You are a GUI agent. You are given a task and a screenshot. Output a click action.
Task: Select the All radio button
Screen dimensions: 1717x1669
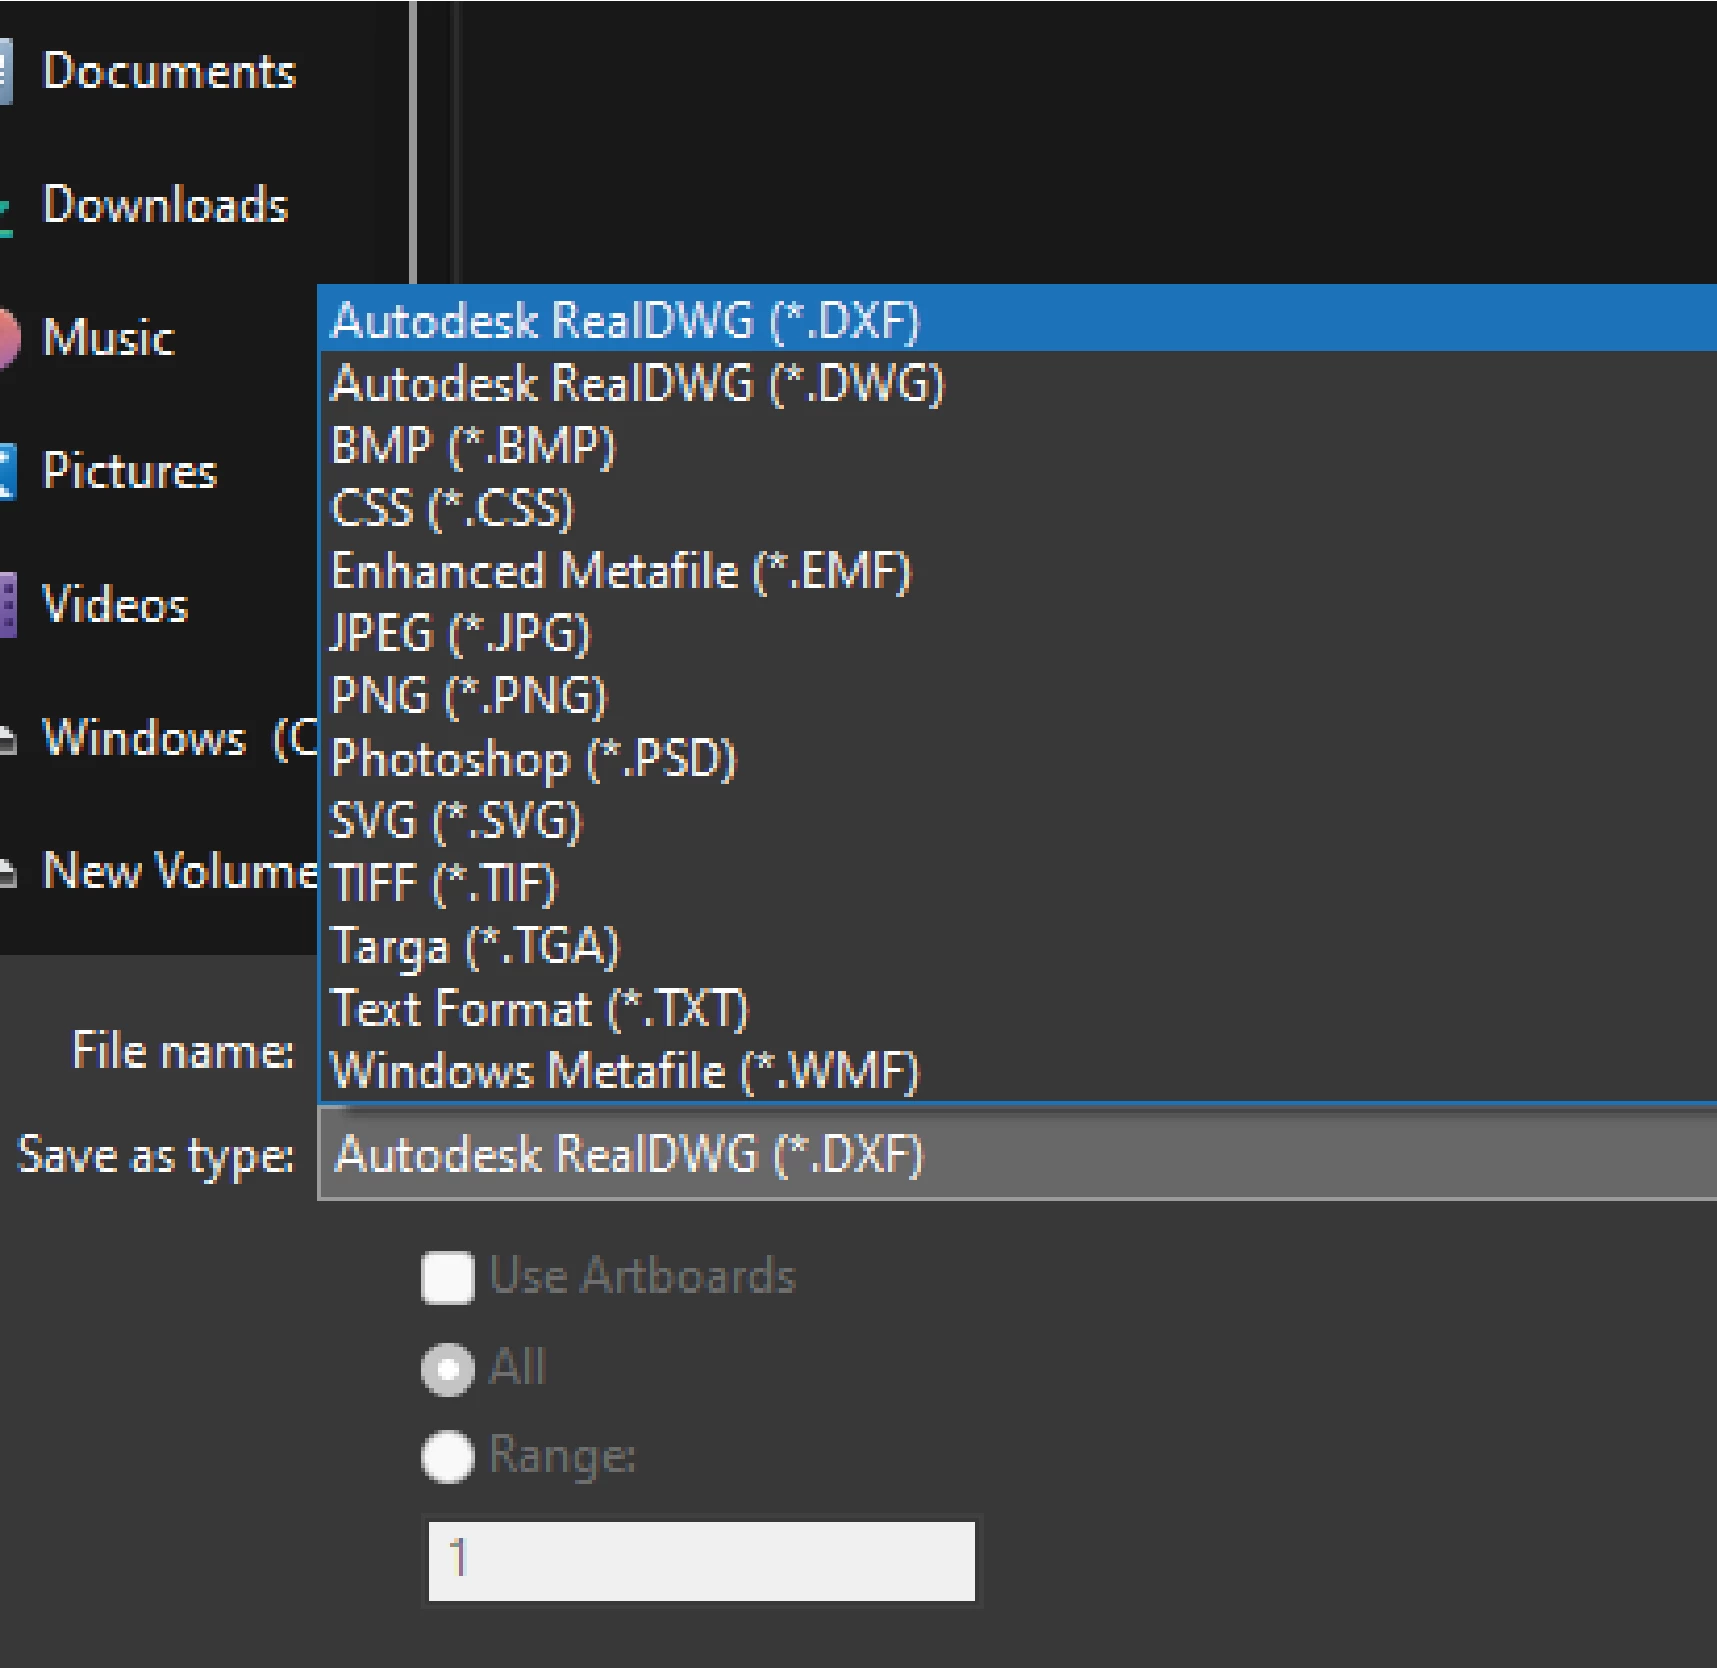tap(447, 1369)
